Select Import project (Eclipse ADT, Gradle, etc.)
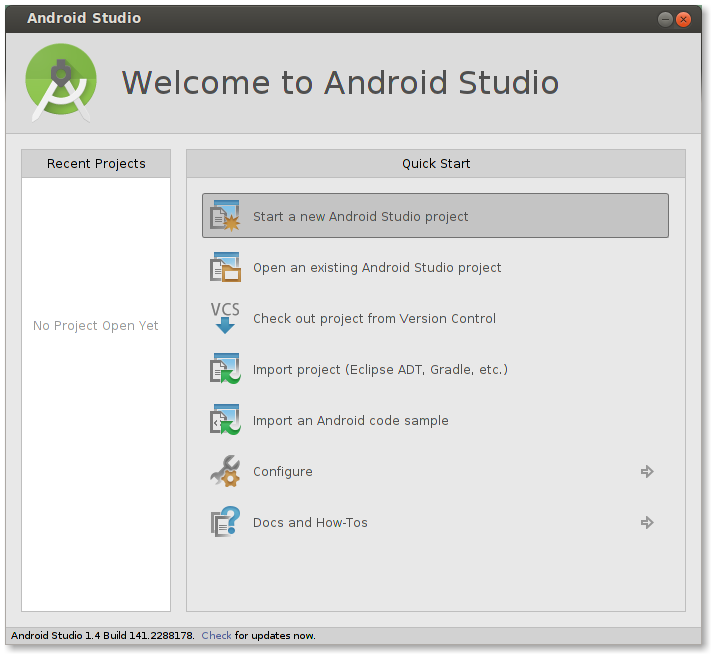711x654 pixels. [380, 370]
